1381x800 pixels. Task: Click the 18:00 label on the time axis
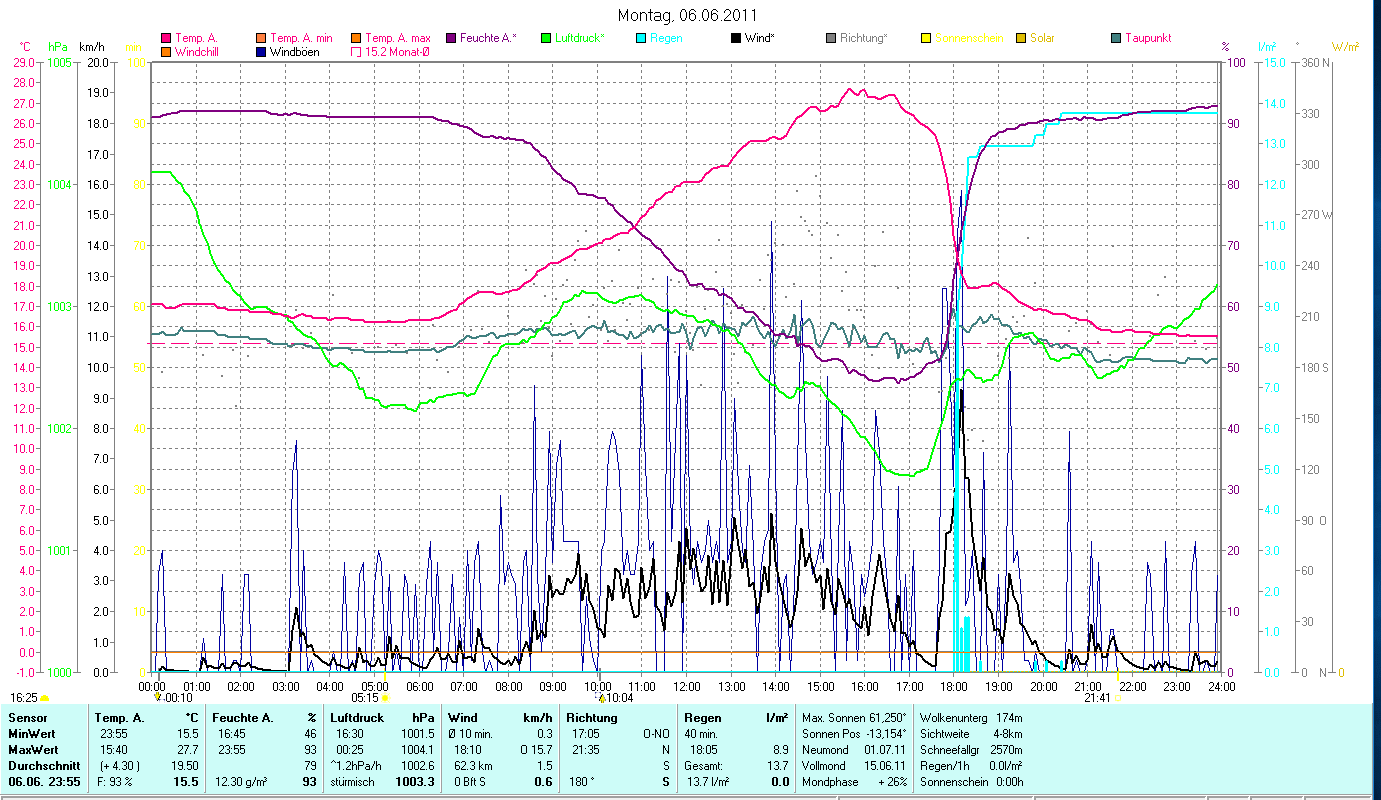[x=954, y=686]
